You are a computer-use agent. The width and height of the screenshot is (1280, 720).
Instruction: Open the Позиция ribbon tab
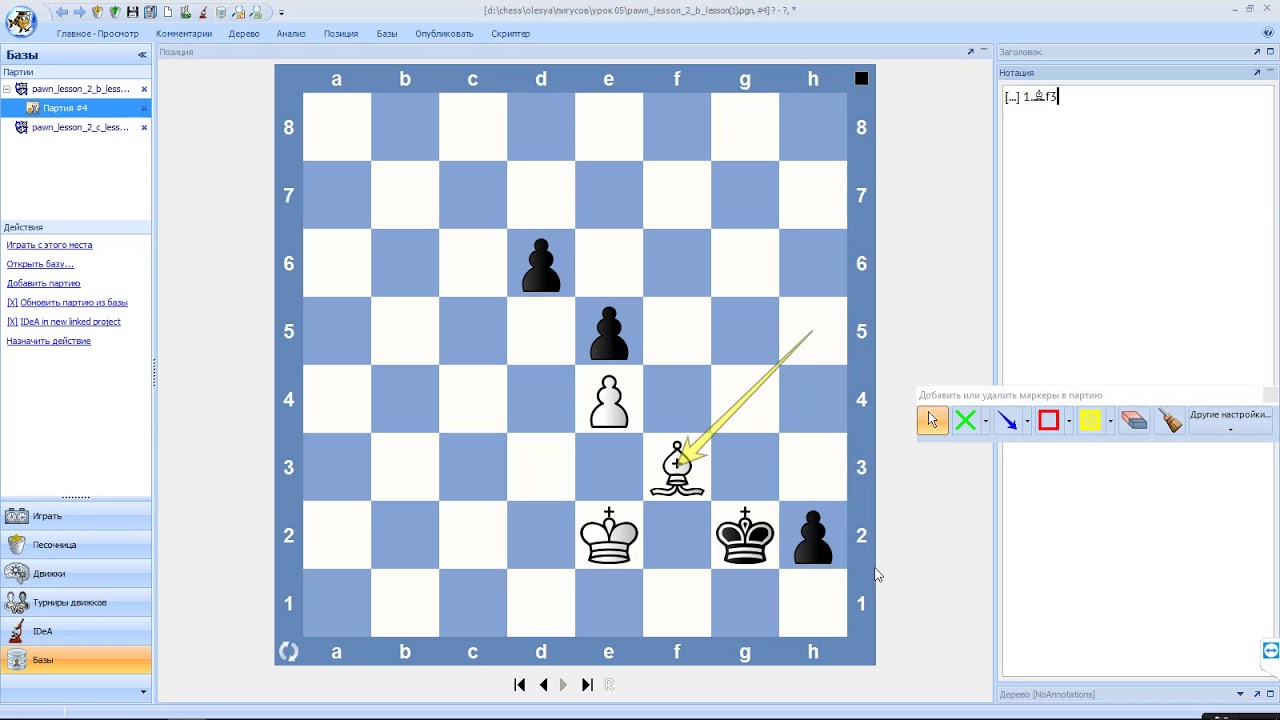[341, 33]
